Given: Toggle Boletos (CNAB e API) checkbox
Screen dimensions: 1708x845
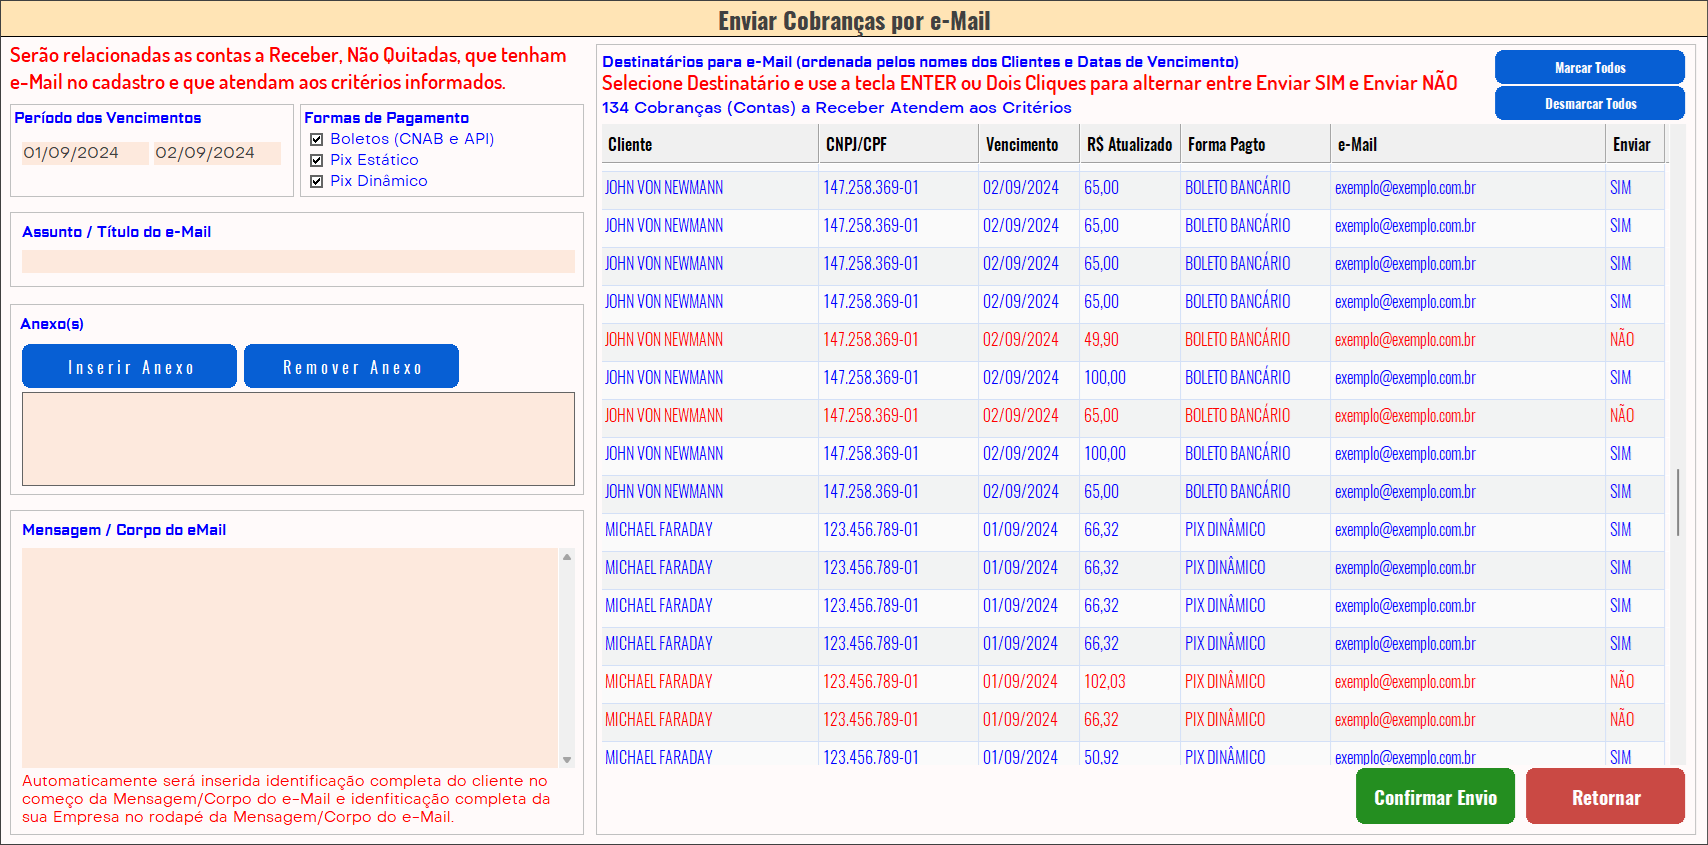Looking at the screenshot, I should click(316, 139).
